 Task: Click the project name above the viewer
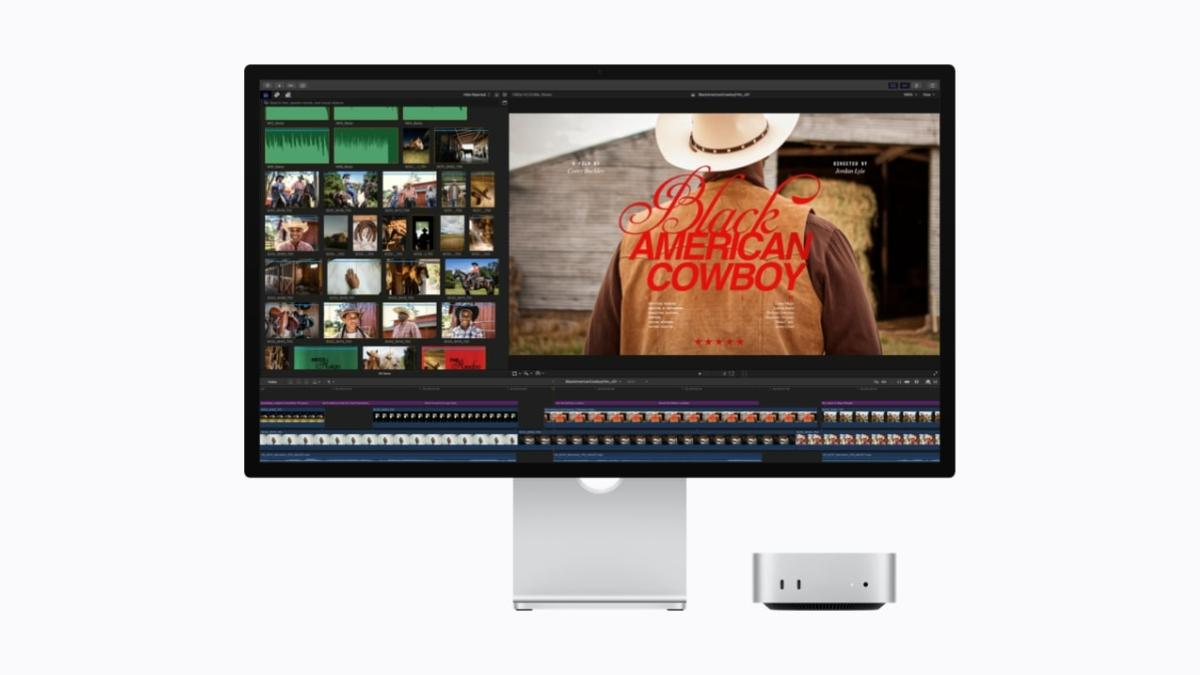coord(723,95)
